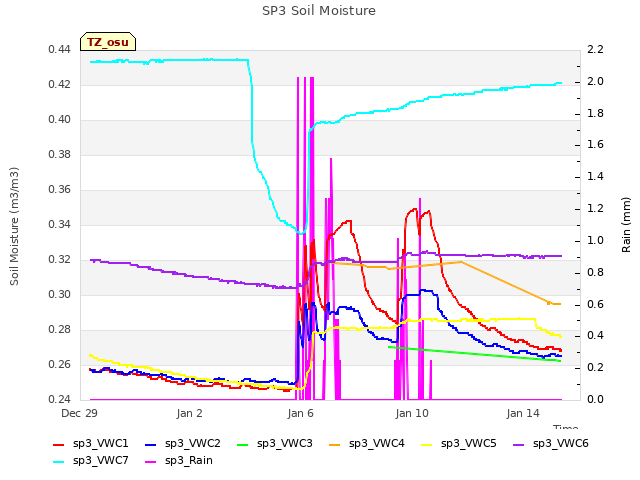640x480 pixels.
Task: Click the Dec 29 x-axis tick label
Action: 79,413
